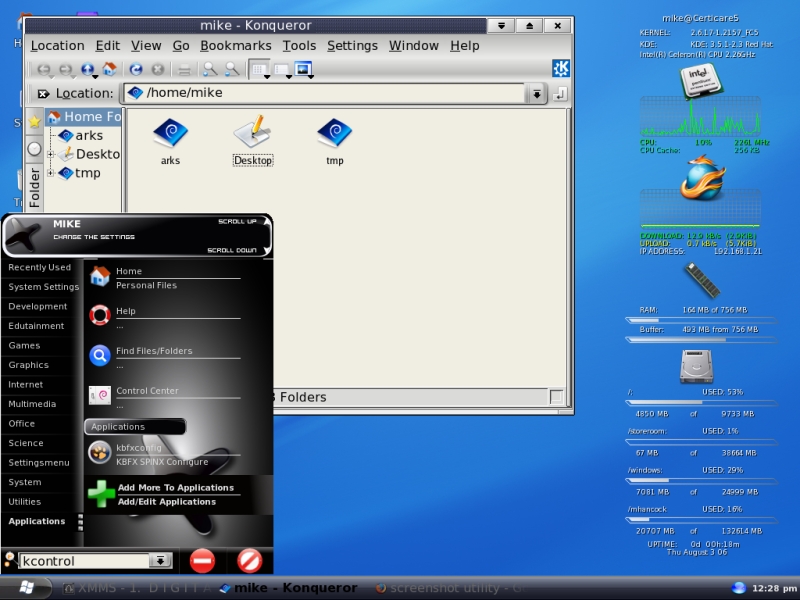Screen dimensions: 800x600
Task: Click the Forward arrow in Konqueror toolbar
Action: pos(66,69)
